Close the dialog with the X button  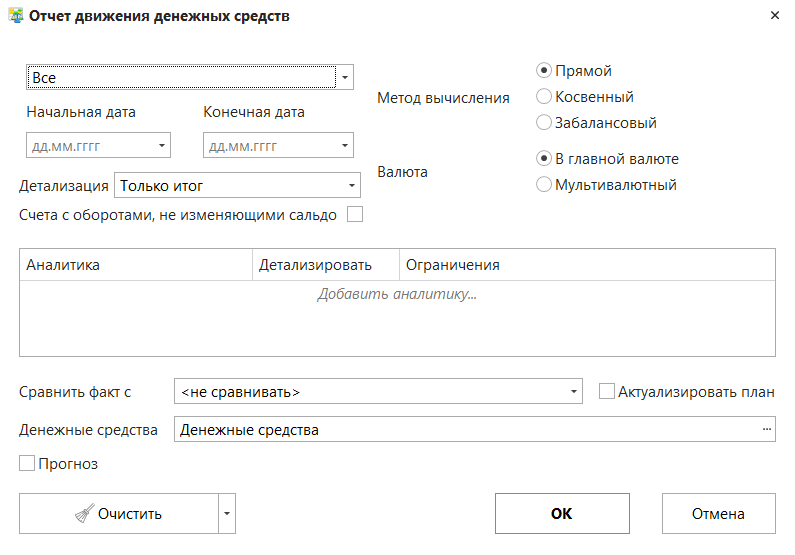(x=774, y=16)
